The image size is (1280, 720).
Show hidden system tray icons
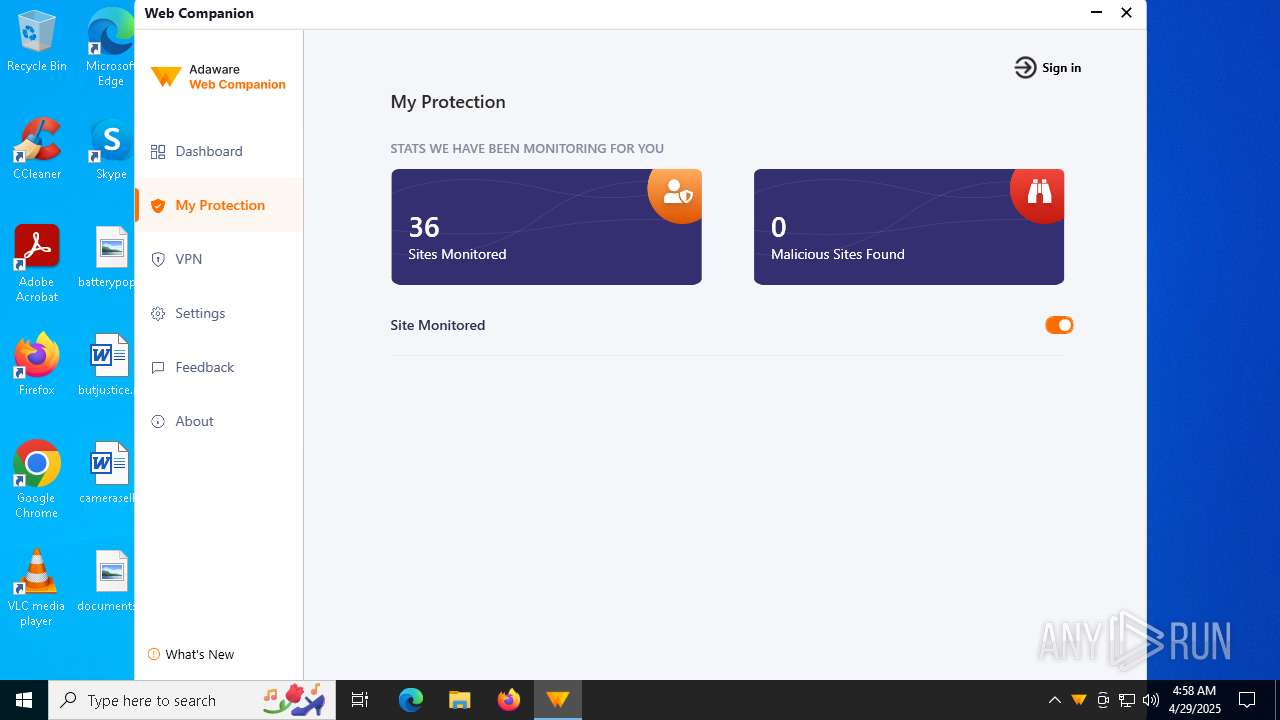coord(1054,700)
